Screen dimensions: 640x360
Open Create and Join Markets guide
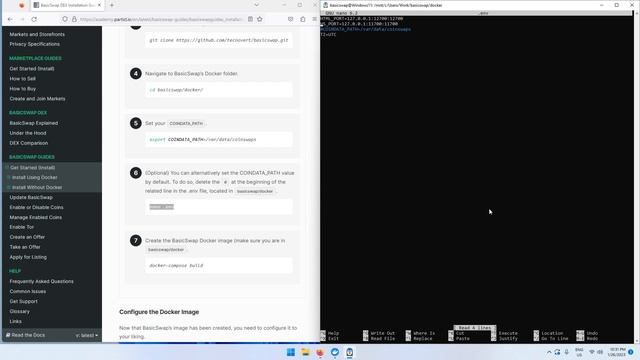(x=37, y=99)
